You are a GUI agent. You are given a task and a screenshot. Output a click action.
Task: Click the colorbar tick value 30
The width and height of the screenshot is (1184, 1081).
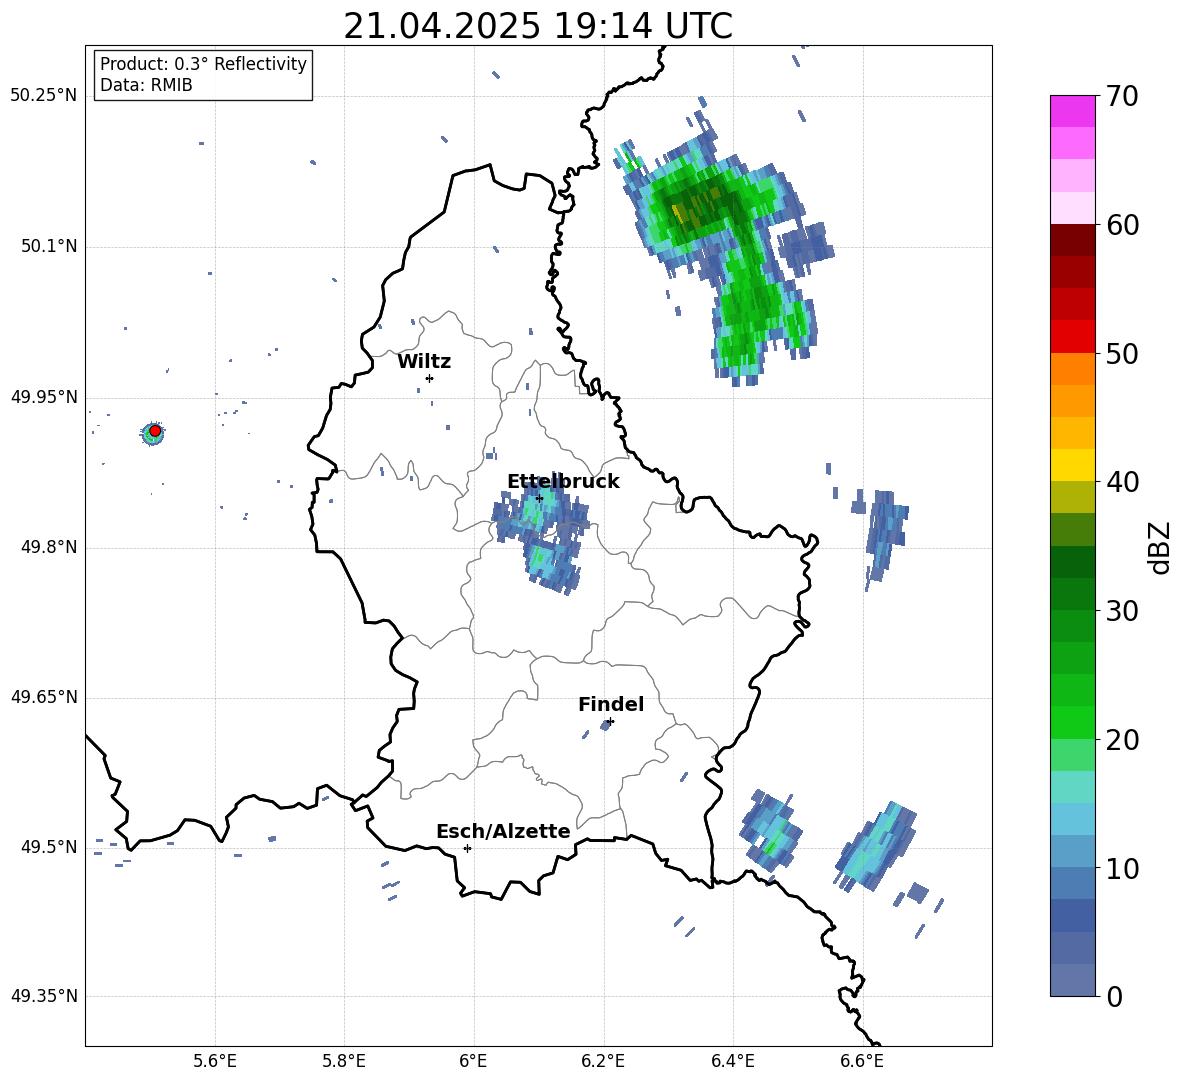(x=1121, y=611)
